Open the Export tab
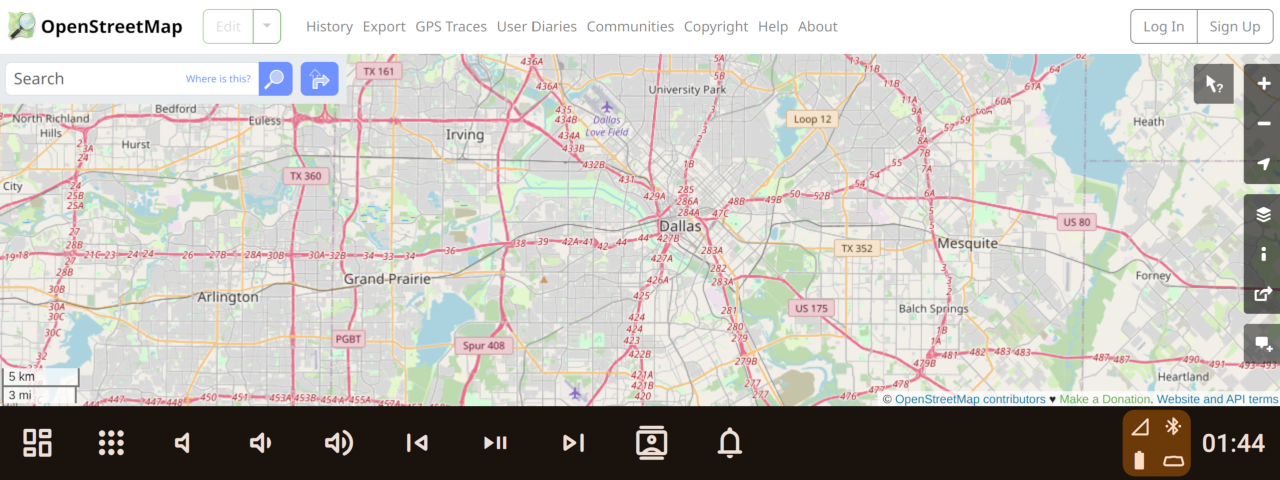This screenshot has height=480, width=1280. (384, 27)
